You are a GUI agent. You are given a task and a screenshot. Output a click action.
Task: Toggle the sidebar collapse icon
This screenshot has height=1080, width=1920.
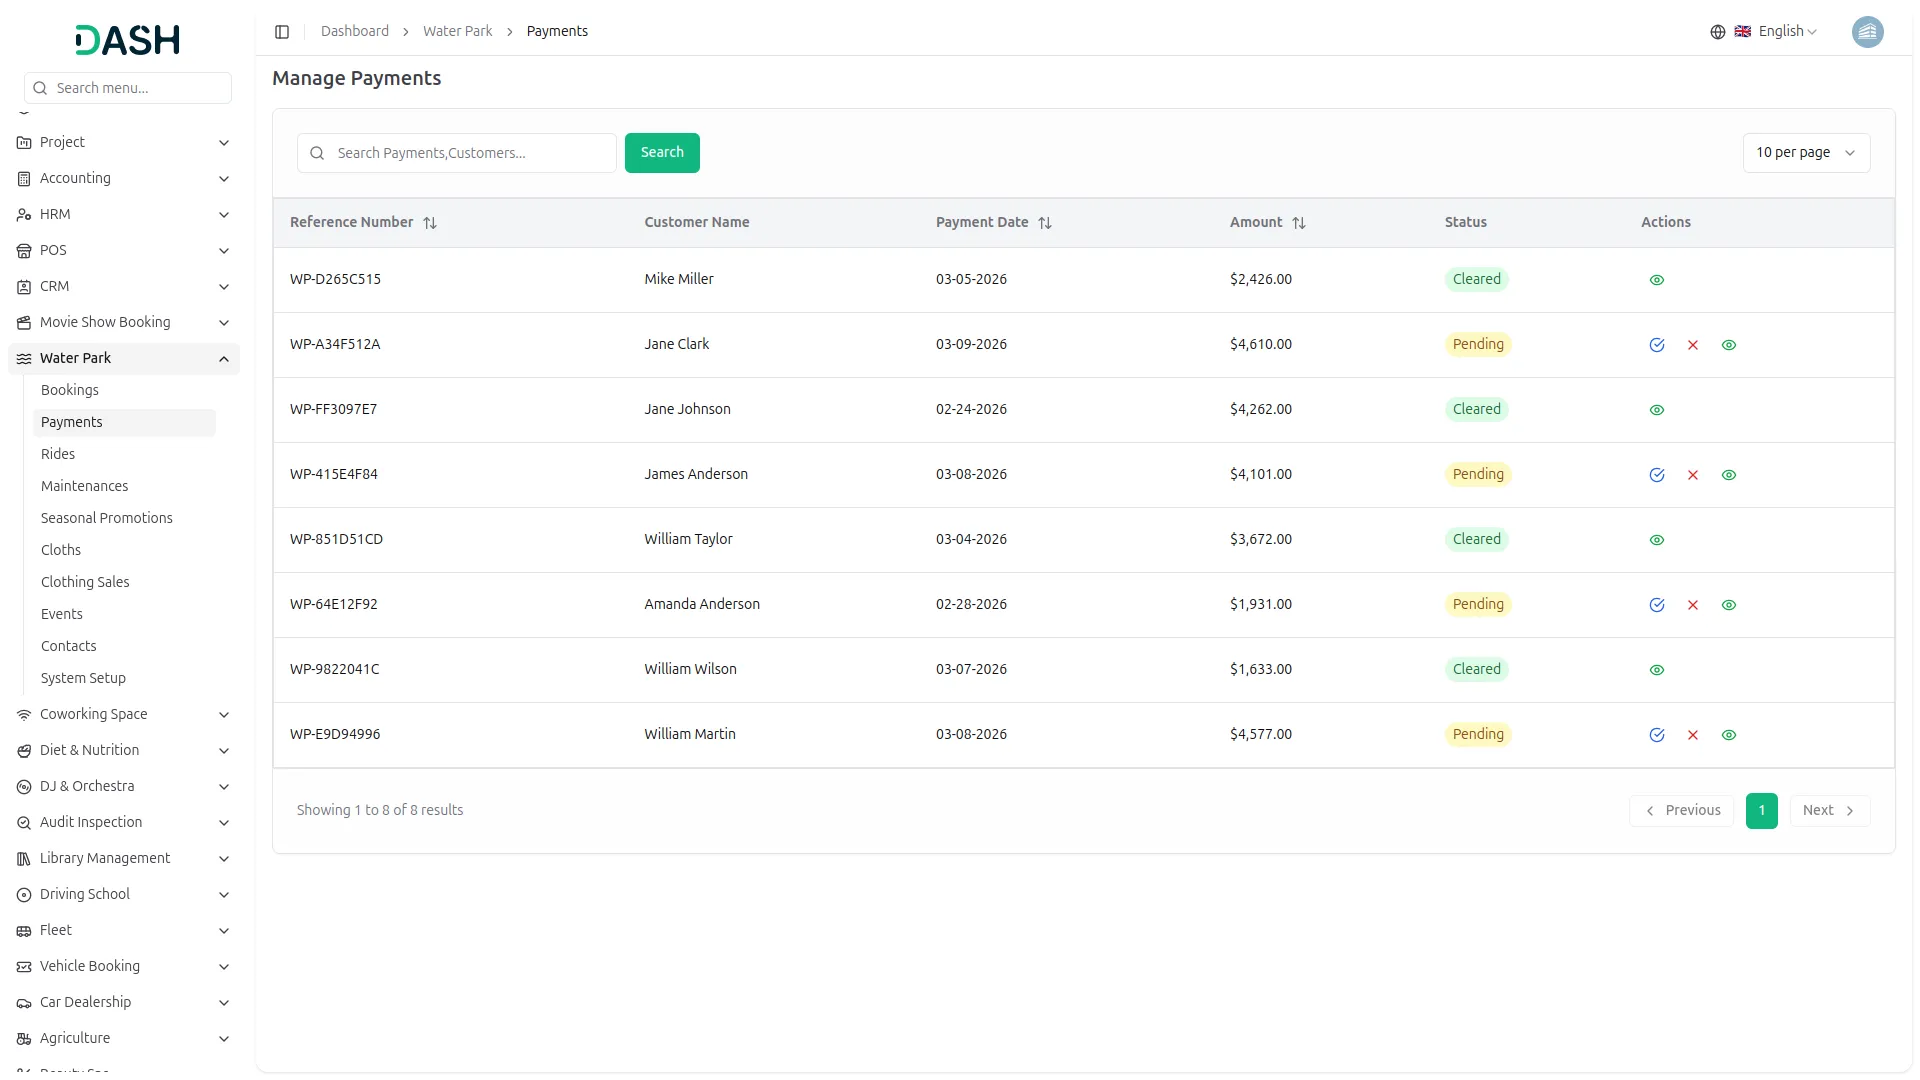282,32
